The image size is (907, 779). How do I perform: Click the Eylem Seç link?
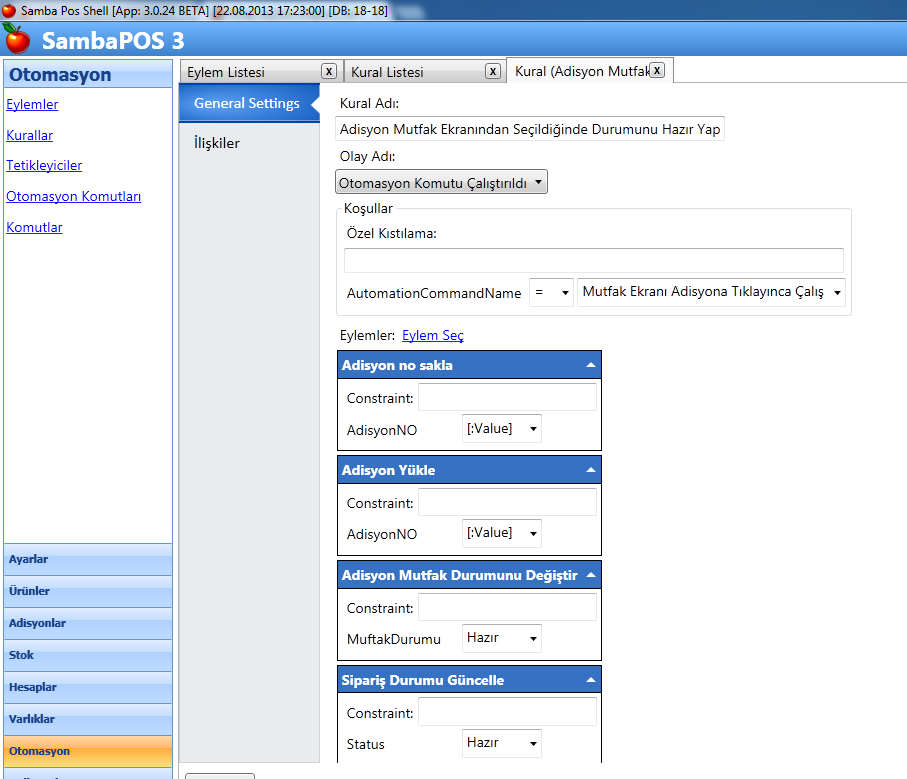pyautogui.click(x=432, y=336)
